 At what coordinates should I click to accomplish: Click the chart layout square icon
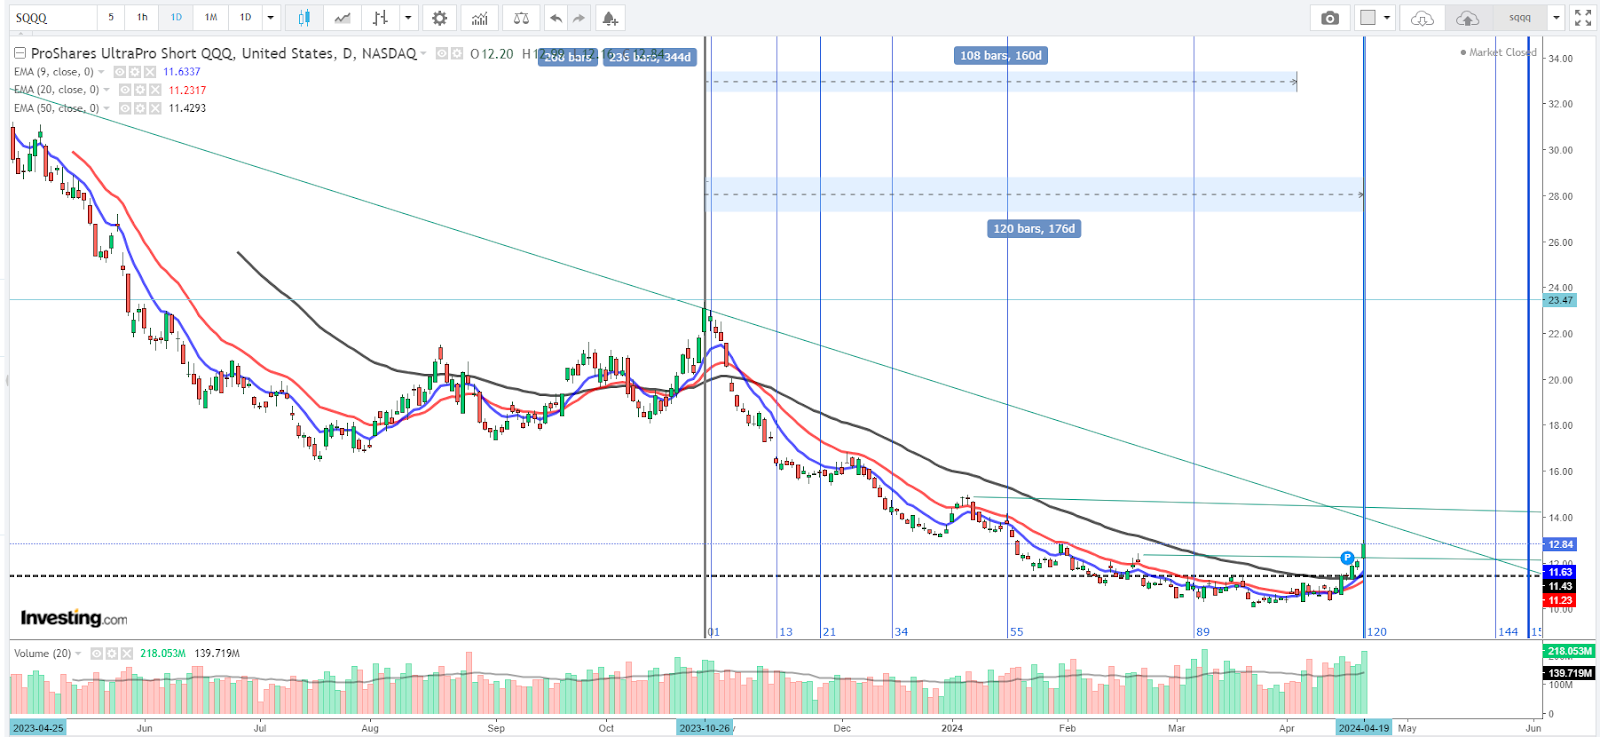(x=1368, y=18)
